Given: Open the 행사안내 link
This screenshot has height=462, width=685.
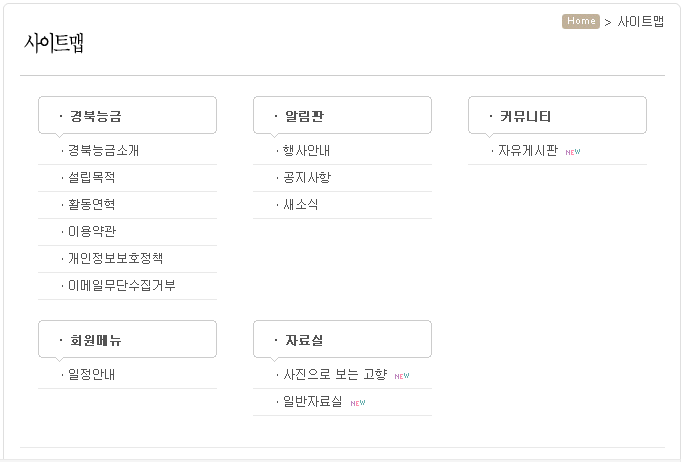Looking at the screenshot, I should [307, 151].
